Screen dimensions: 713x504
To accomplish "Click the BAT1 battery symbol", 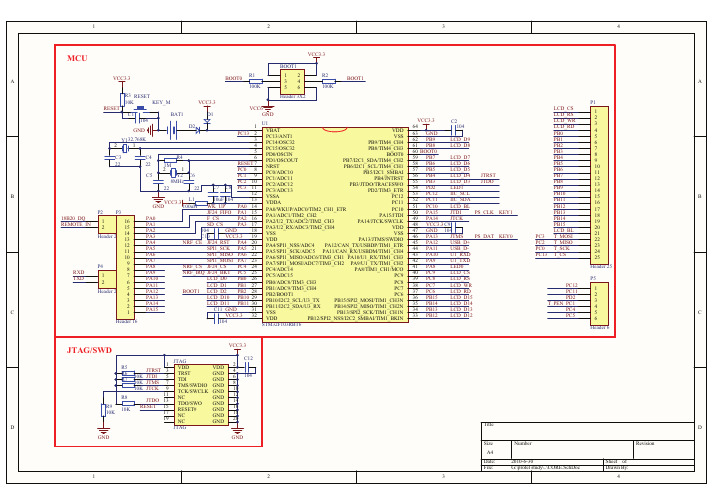I will pos(172,131).
